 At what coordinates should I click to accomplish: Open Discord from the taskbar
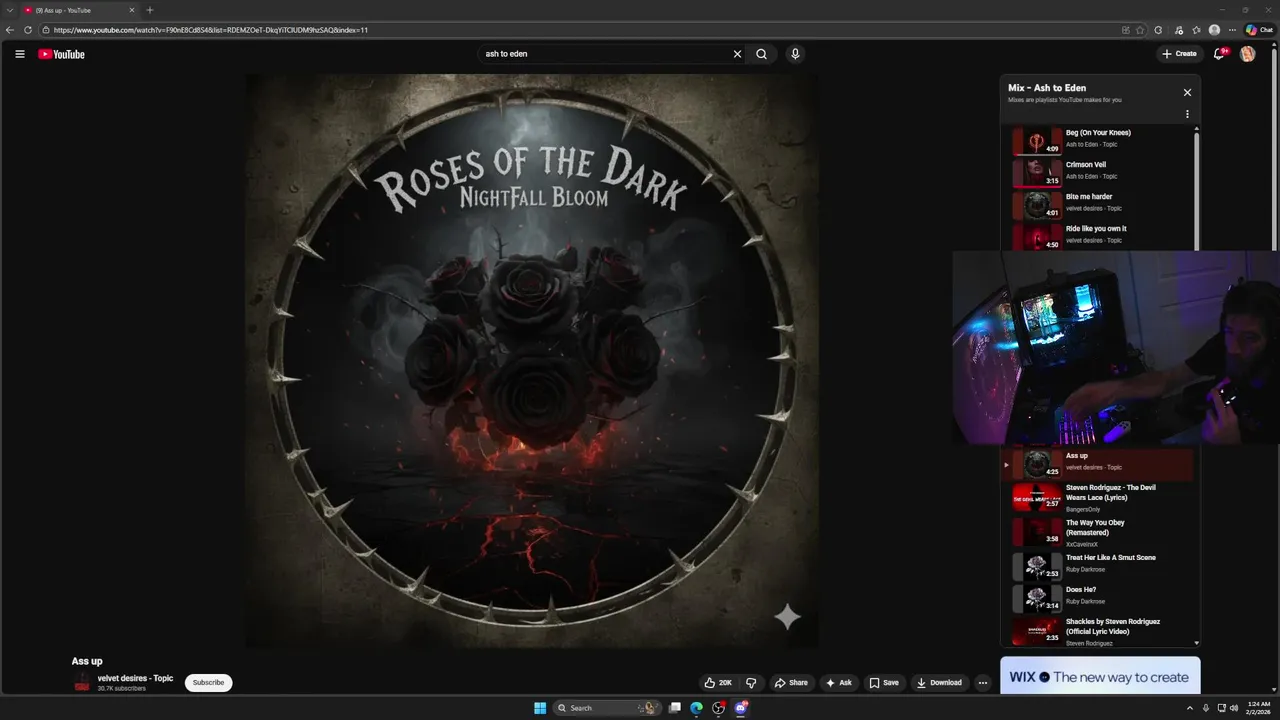pyautogui.click(x=741, y=708)
